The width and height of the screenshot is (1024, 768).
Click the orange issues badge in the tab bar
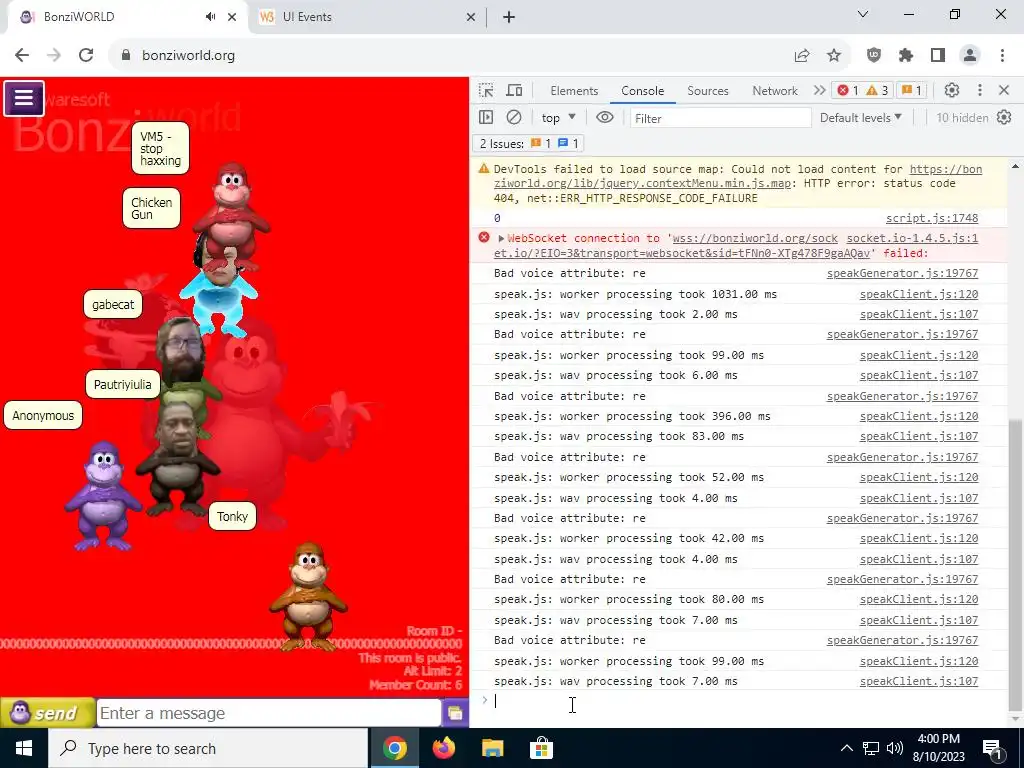(912, 90)
